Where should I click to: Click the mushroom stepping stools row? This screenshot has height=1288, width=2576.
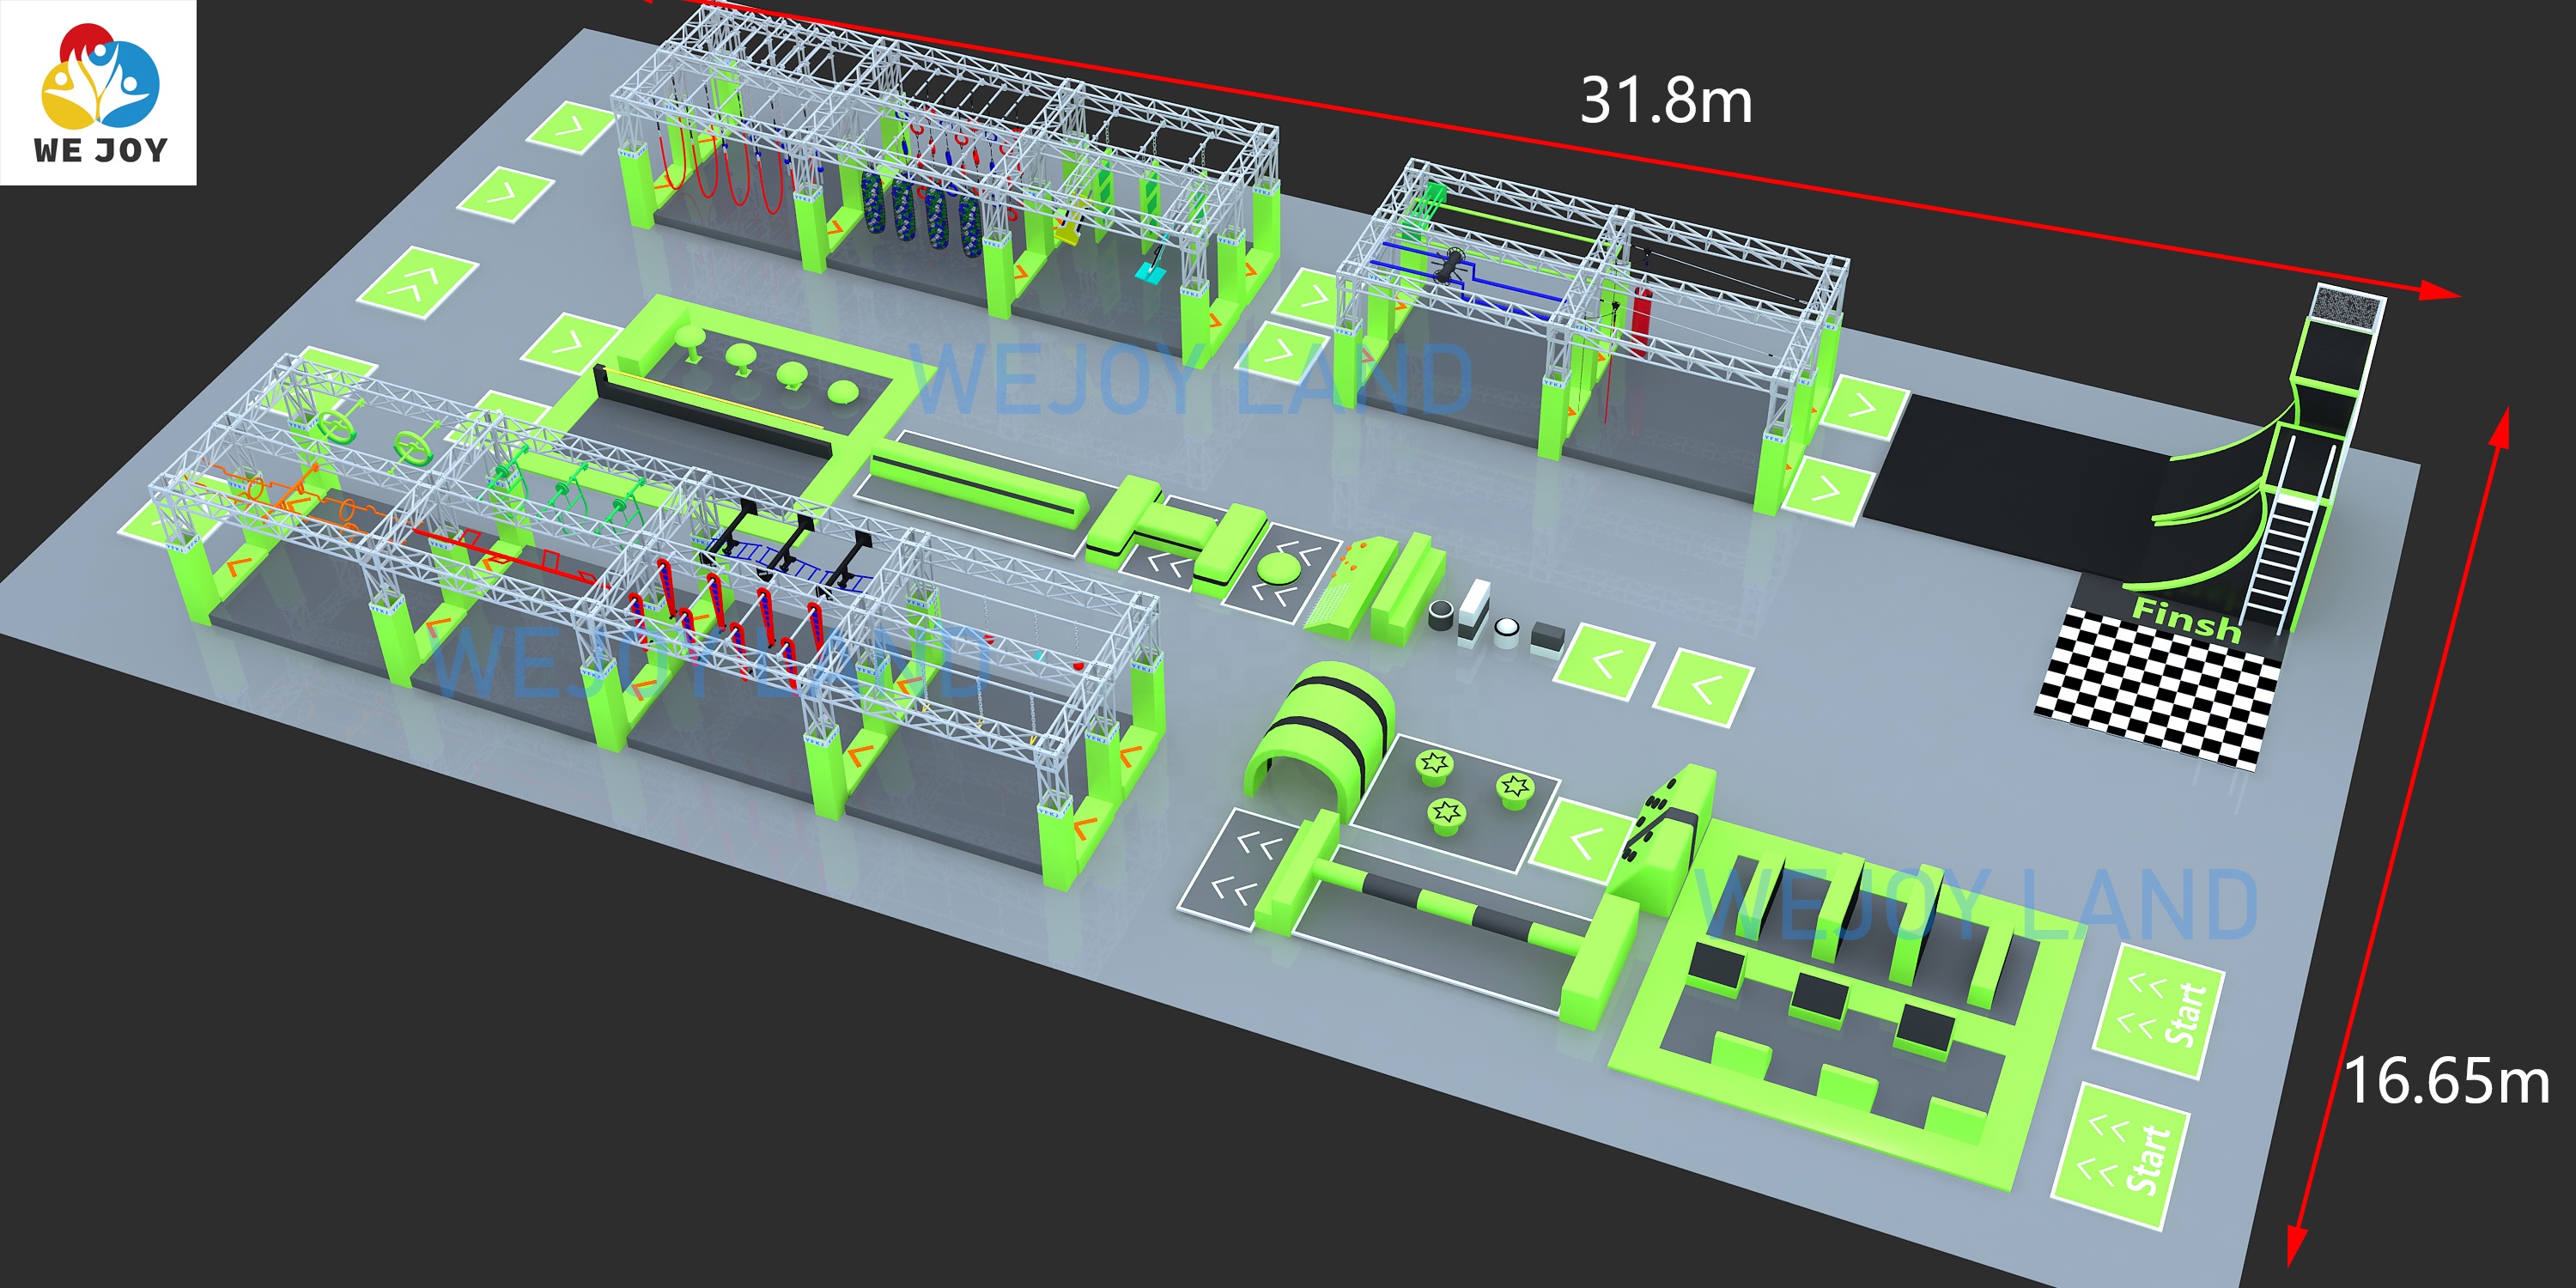coord(765,365)
